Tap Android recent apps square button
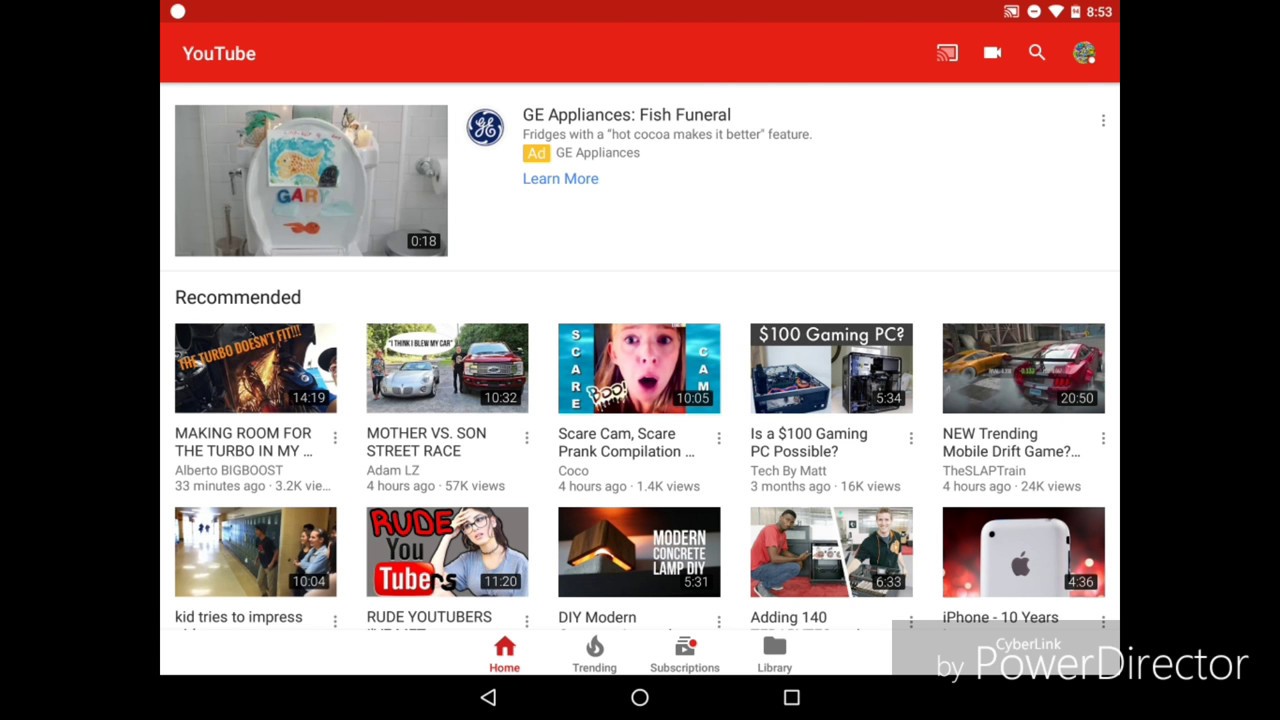 tap(791, 697)
